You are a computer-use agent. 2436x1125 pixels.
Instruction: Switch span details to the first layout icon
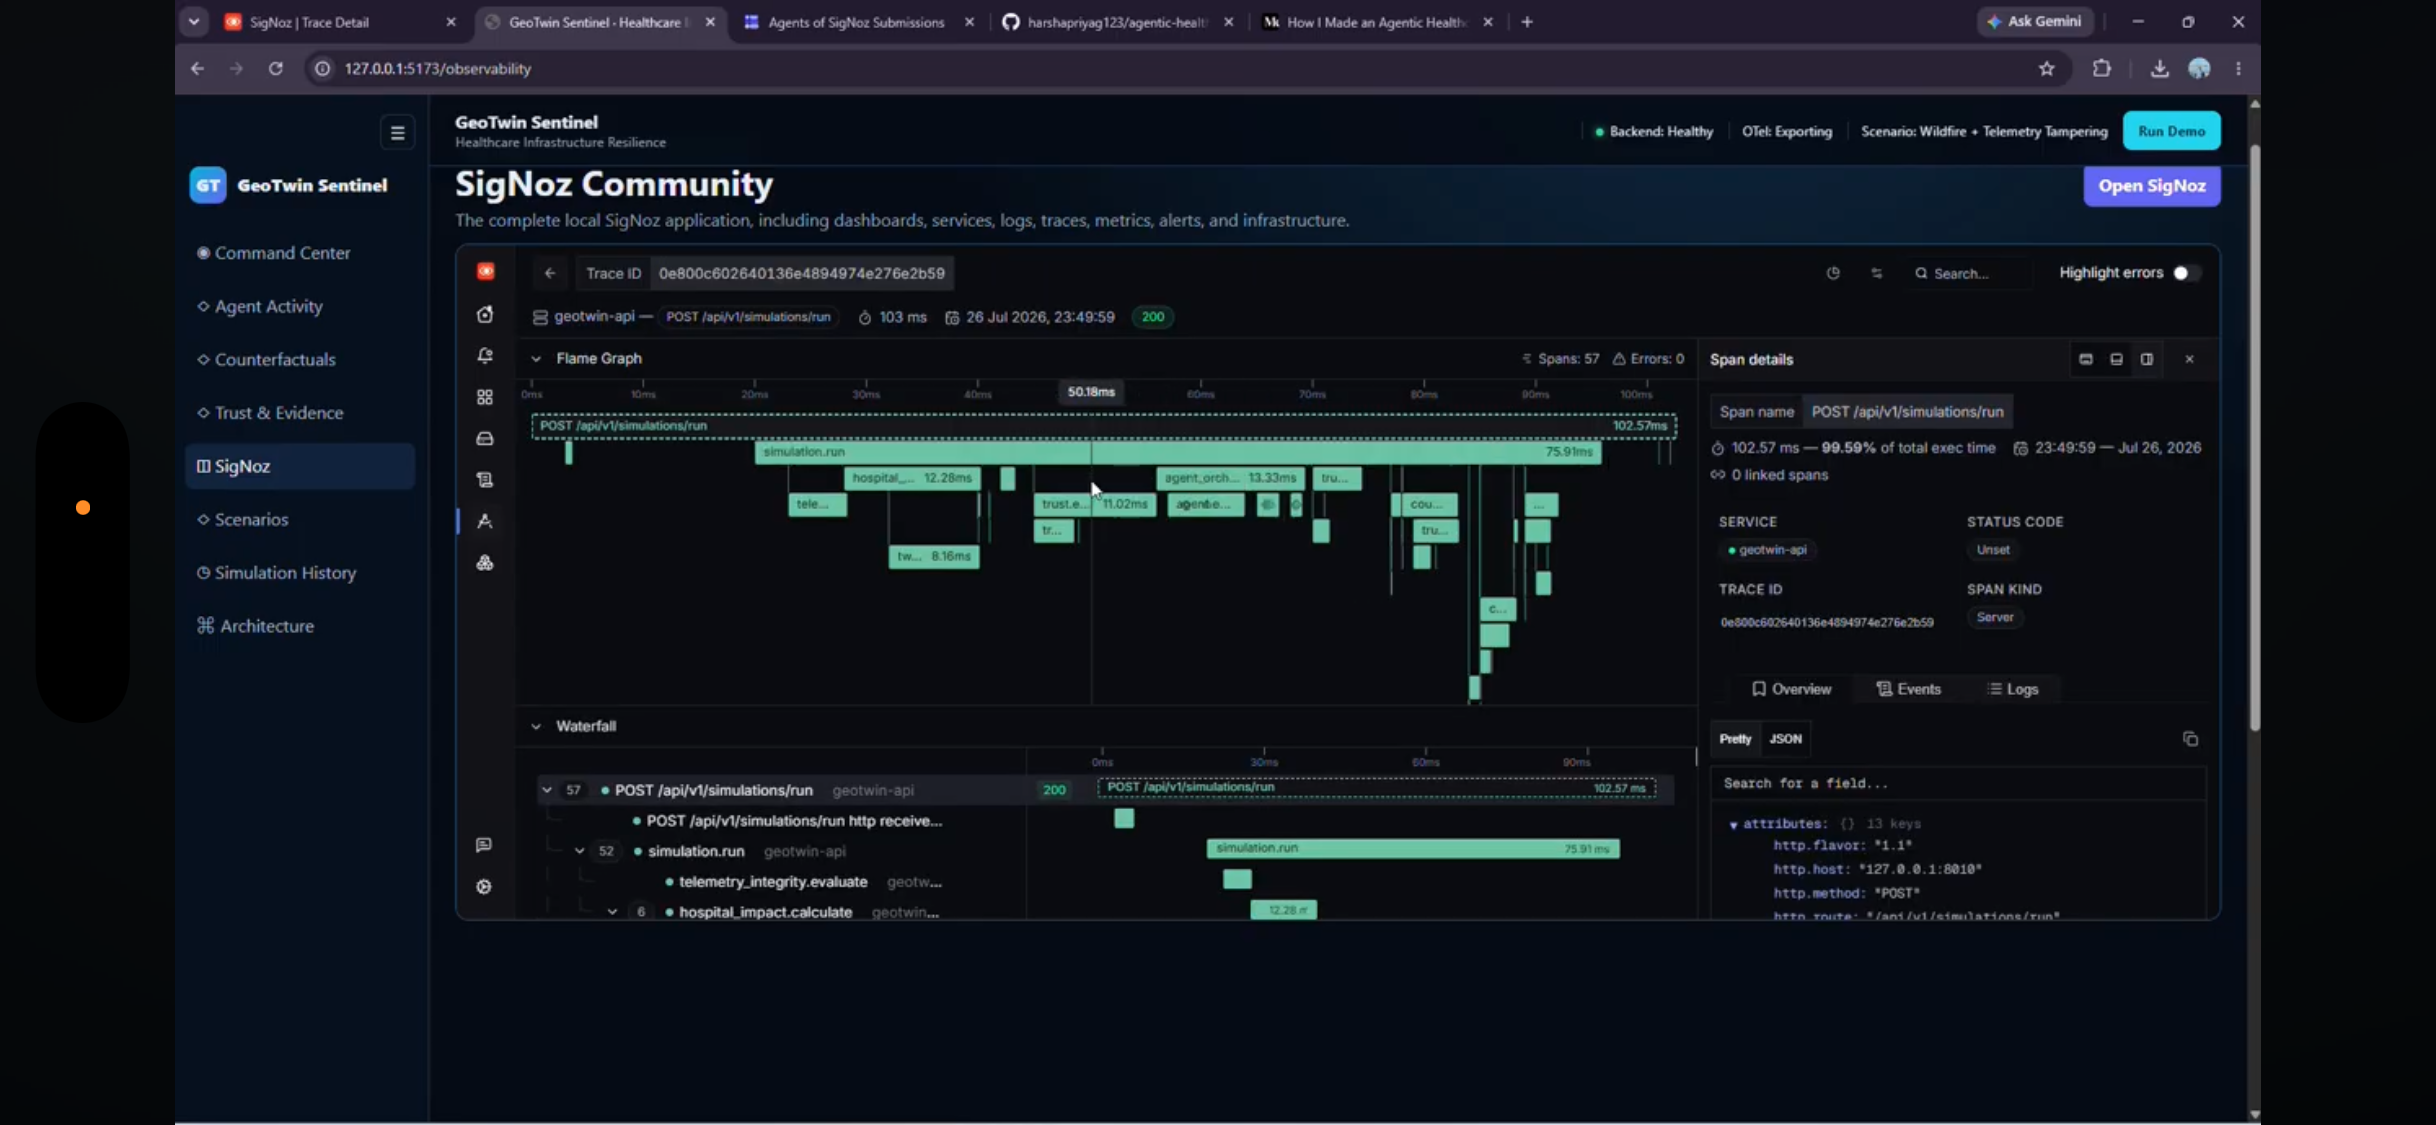point(2086,359)
